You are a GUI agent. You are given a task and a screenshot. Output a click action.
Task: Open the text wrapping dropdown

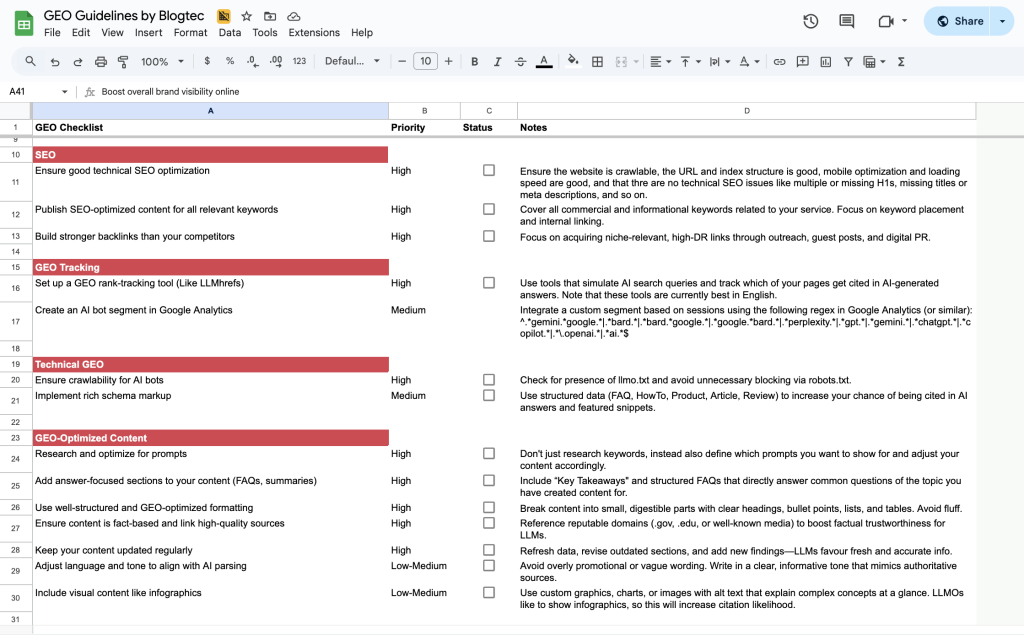pyautogui.click(x=720, y=61)
